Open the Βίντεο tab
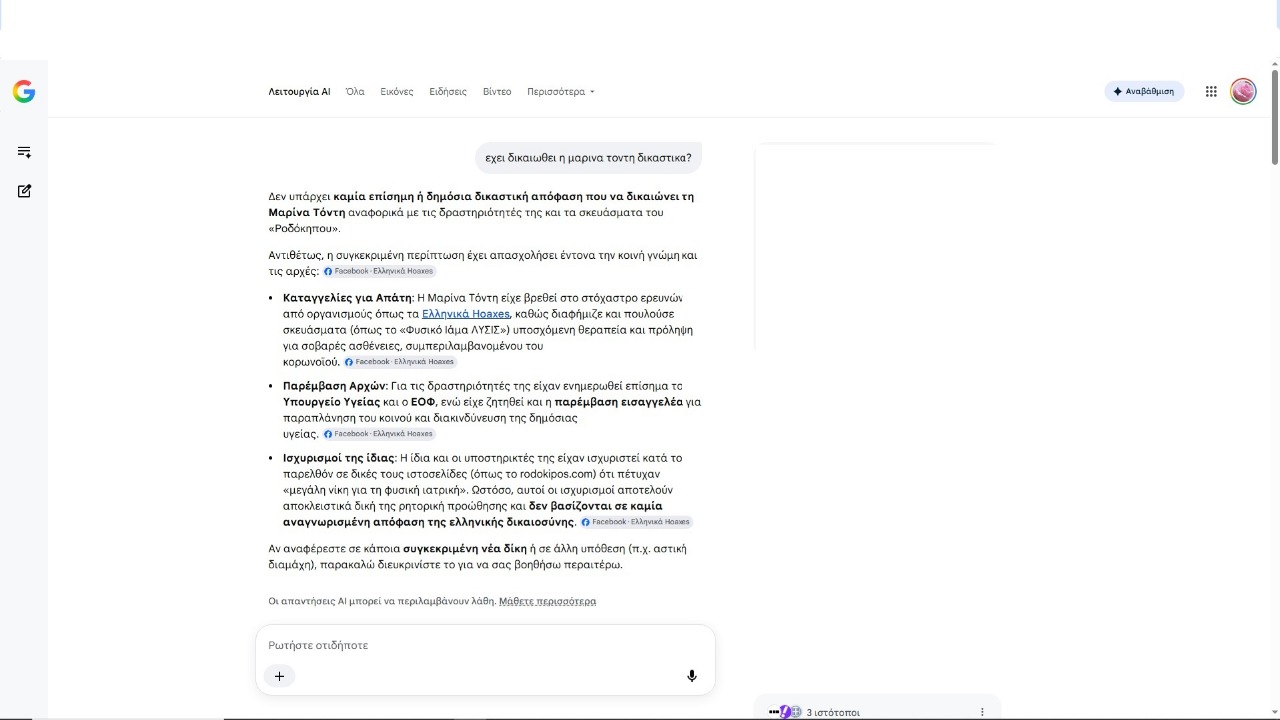This screenshot has height=720, width=1280. coord(497,92)
